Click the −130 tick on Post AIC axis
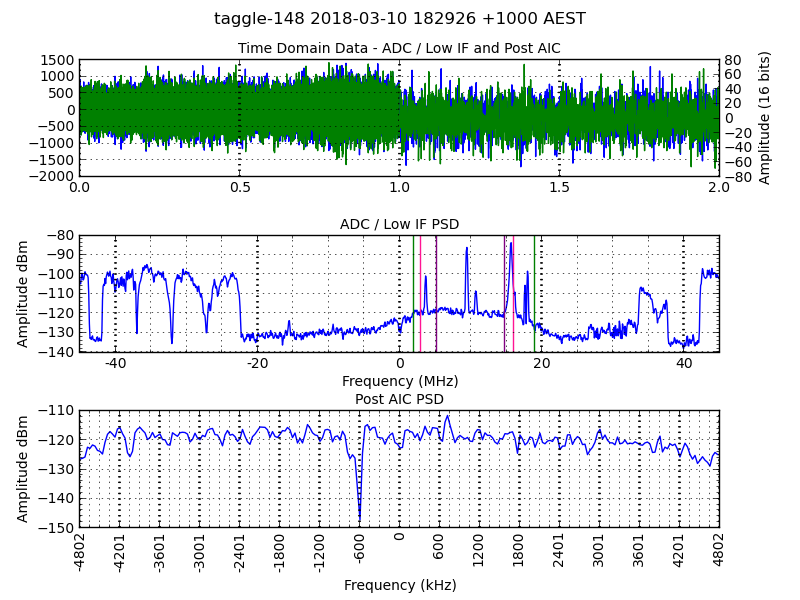 (x=57, y=469)
